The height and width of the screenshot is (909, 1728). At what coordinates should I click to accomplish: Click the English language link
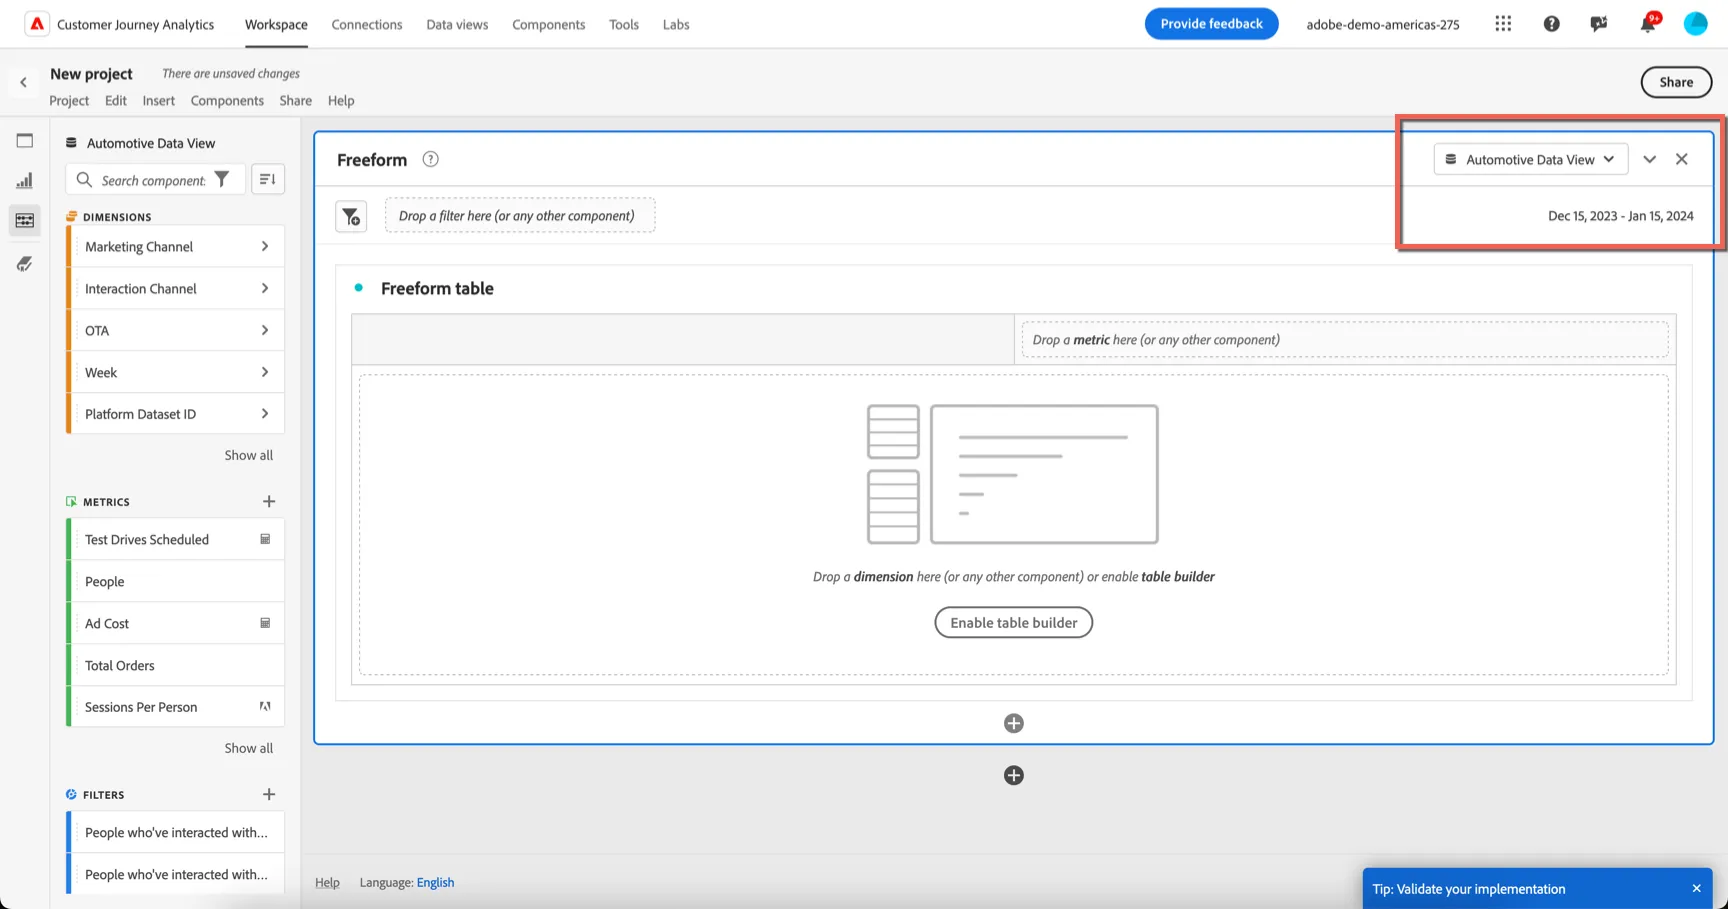[435, 882]
